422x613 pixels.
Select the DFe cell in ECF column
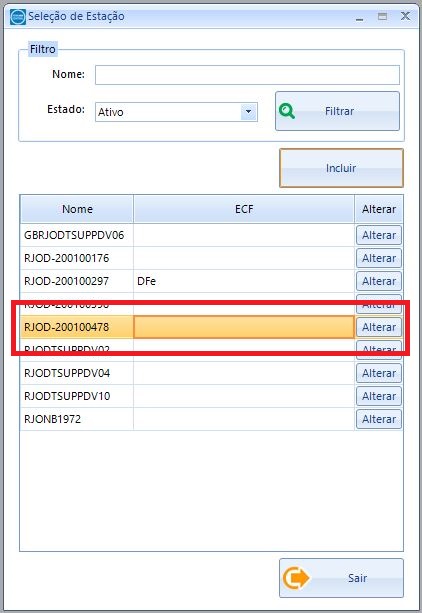click(147, 281)
